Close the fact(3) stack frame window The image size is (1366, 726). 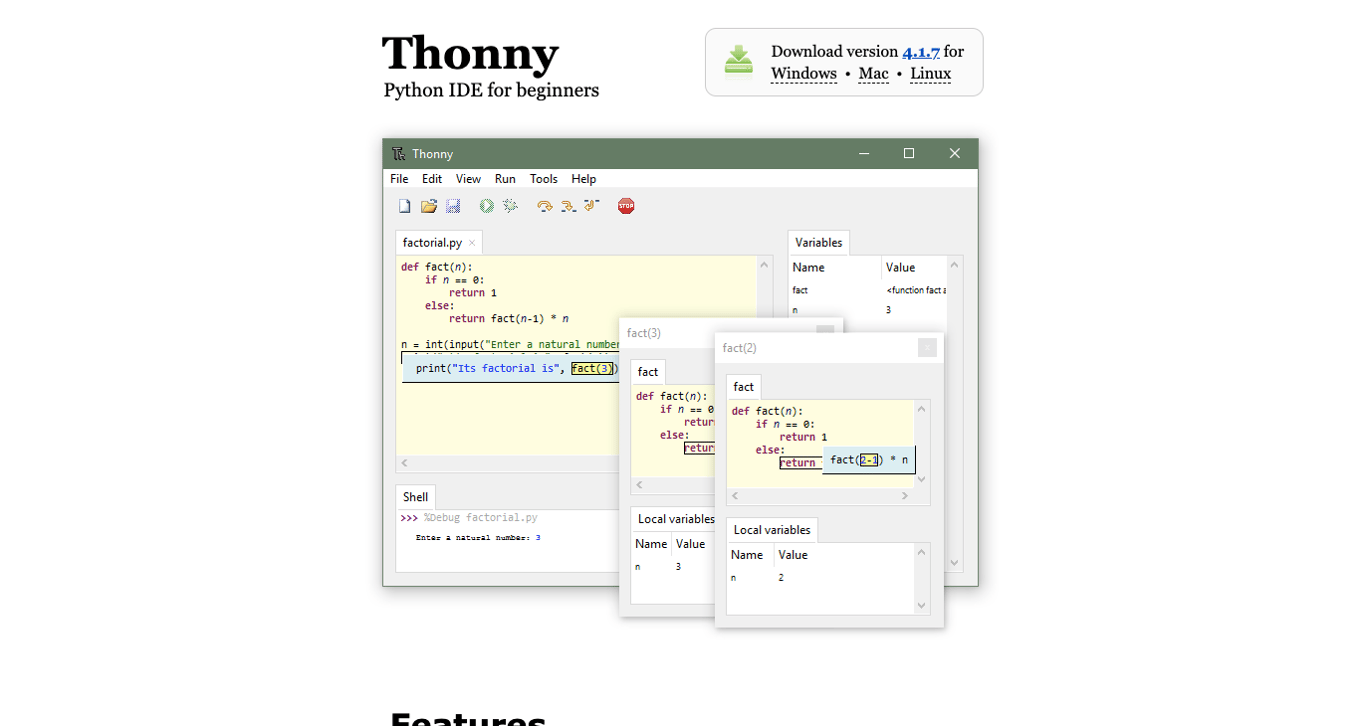pos(825,331)
